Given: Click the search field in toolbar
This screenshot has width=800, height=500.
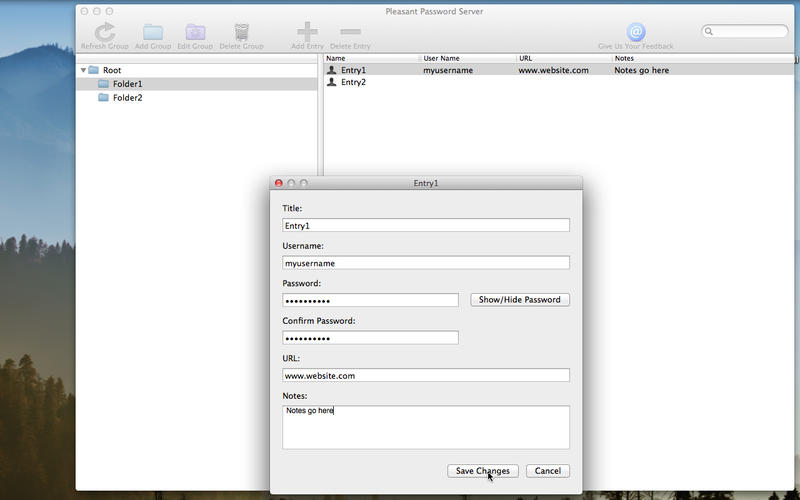Looking at the screenshot, I should click(750, 32).
